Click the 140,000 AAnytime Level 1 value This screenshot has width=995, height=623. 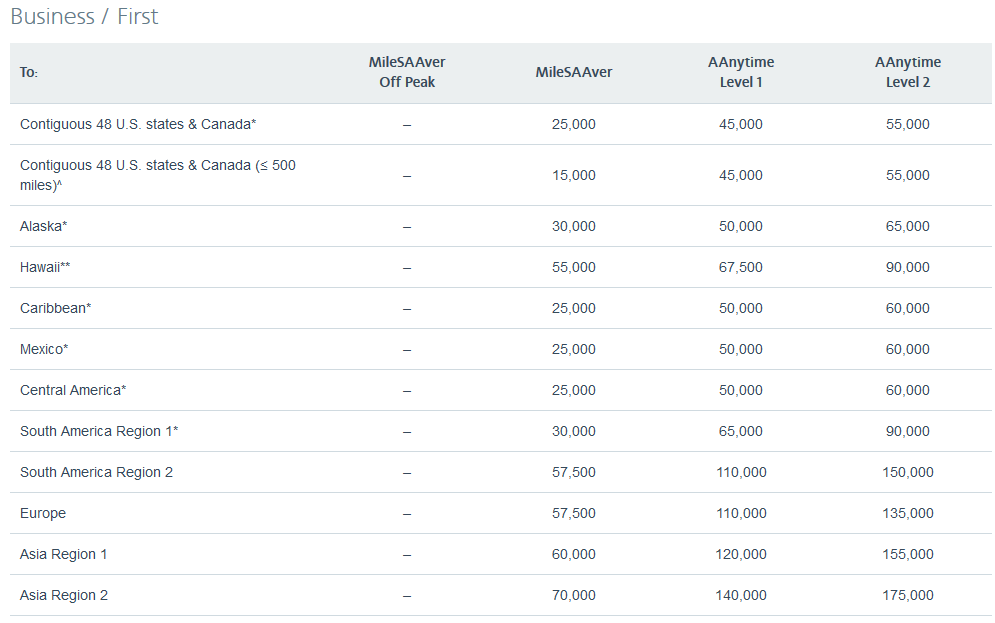[x=741, y=596]
